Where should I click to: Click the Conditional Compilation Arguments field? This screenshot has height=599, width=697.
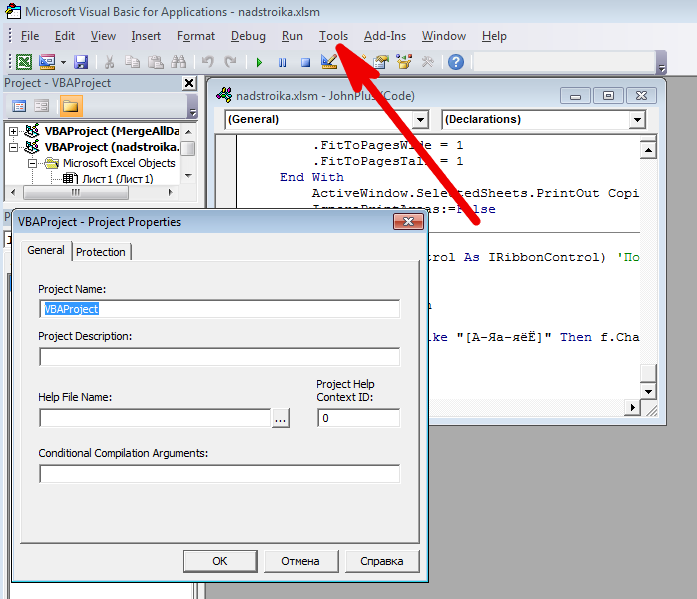pyautogui.click(x=220, y=474)
